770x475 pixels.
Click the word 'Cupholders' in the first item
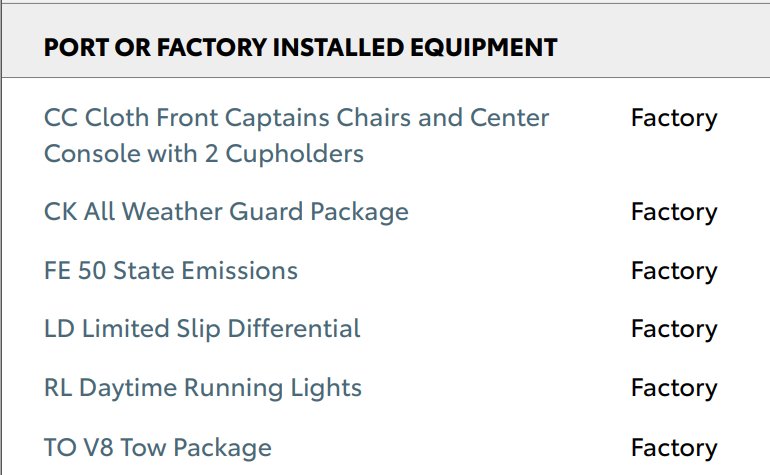[x=294, y=154]
